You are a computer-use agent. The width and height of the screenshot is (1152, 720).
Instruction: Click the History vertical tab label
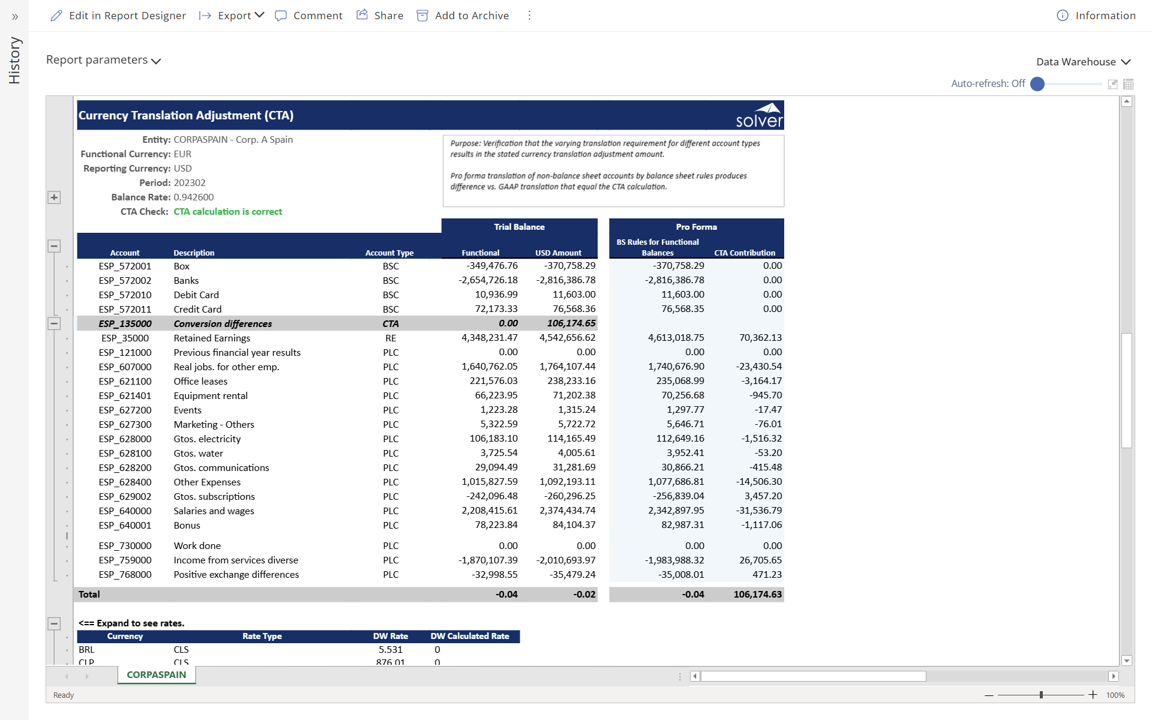(14, 60)
